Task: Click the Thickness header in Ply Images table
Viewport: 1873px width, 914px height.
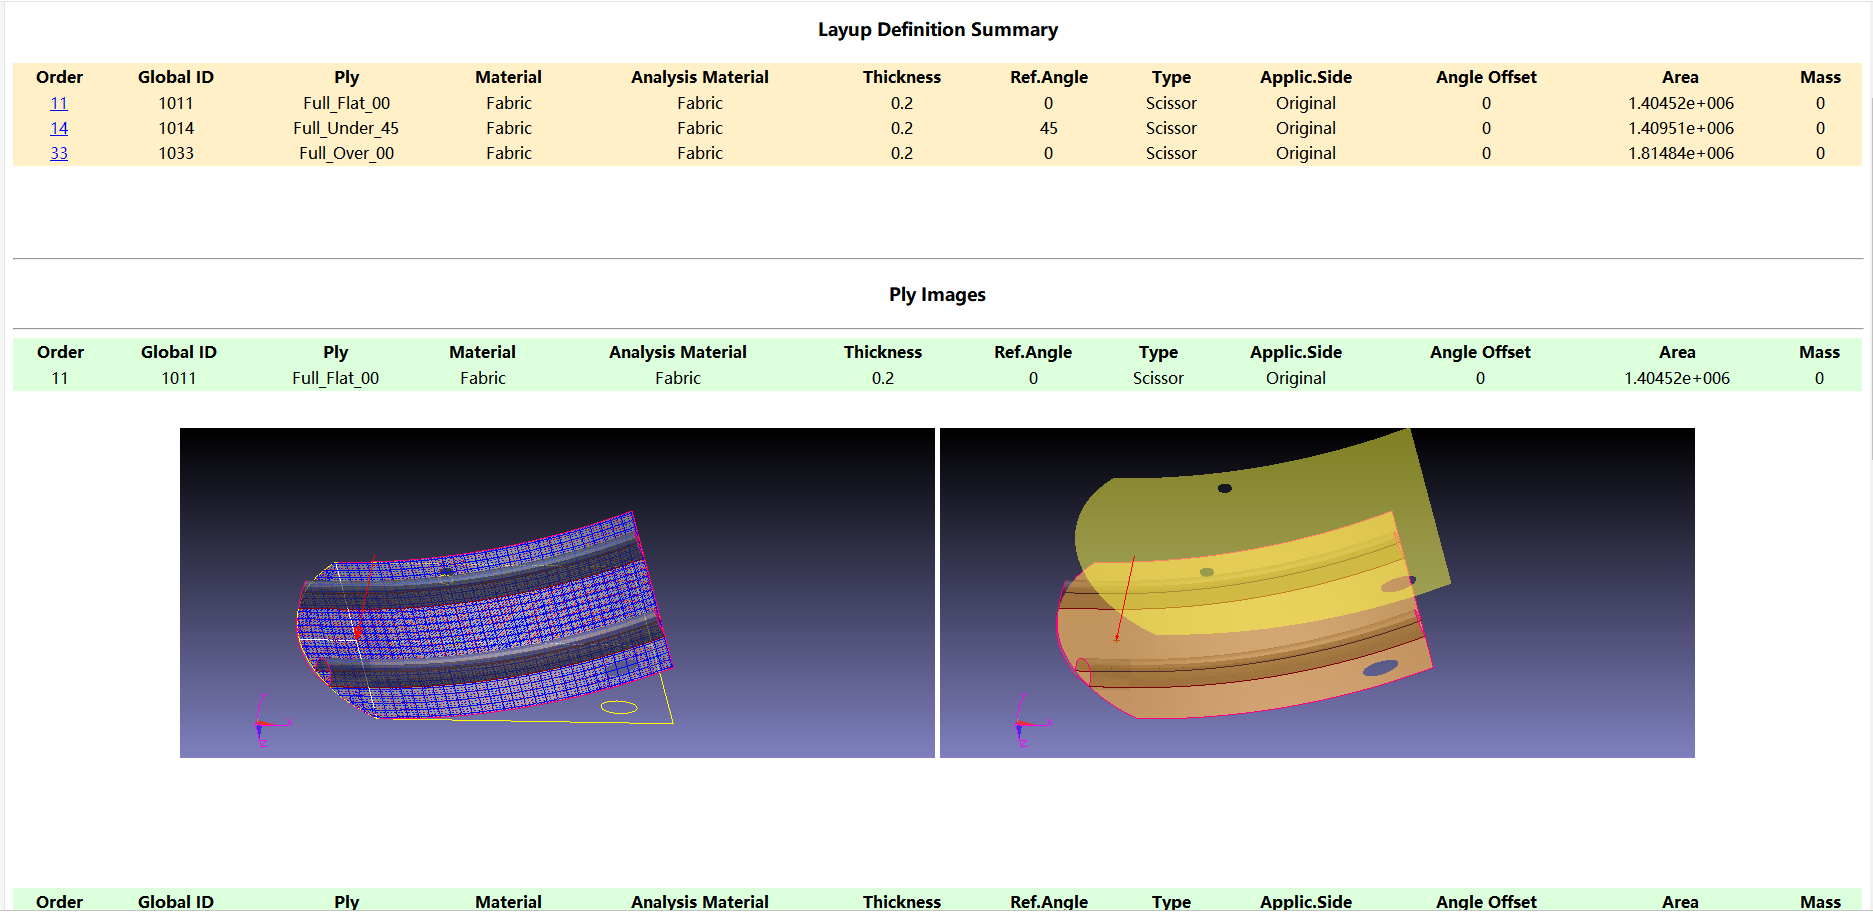Action: [x=883, y=352]
